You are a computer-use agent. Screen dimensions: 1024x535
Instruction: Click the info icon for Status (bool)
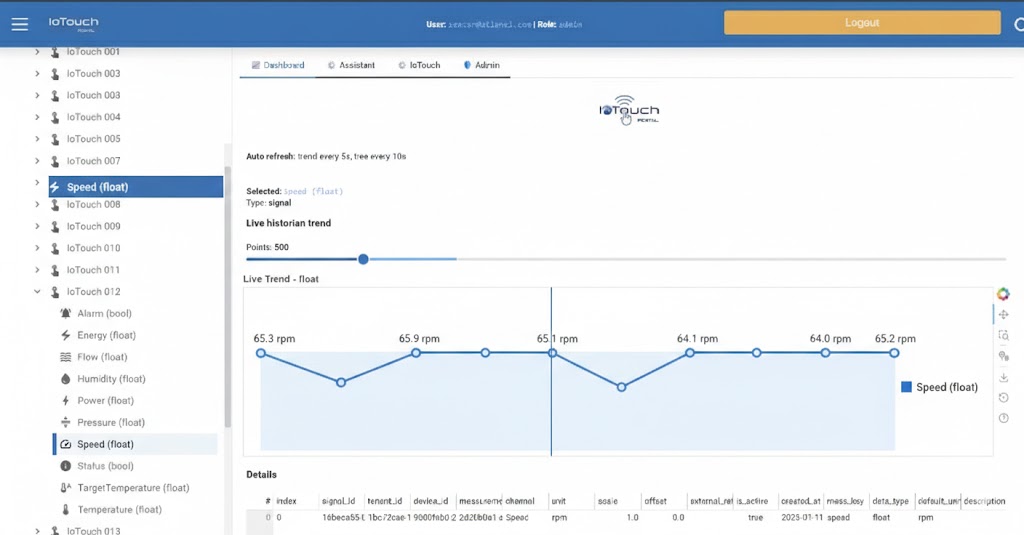click(65, 466)
